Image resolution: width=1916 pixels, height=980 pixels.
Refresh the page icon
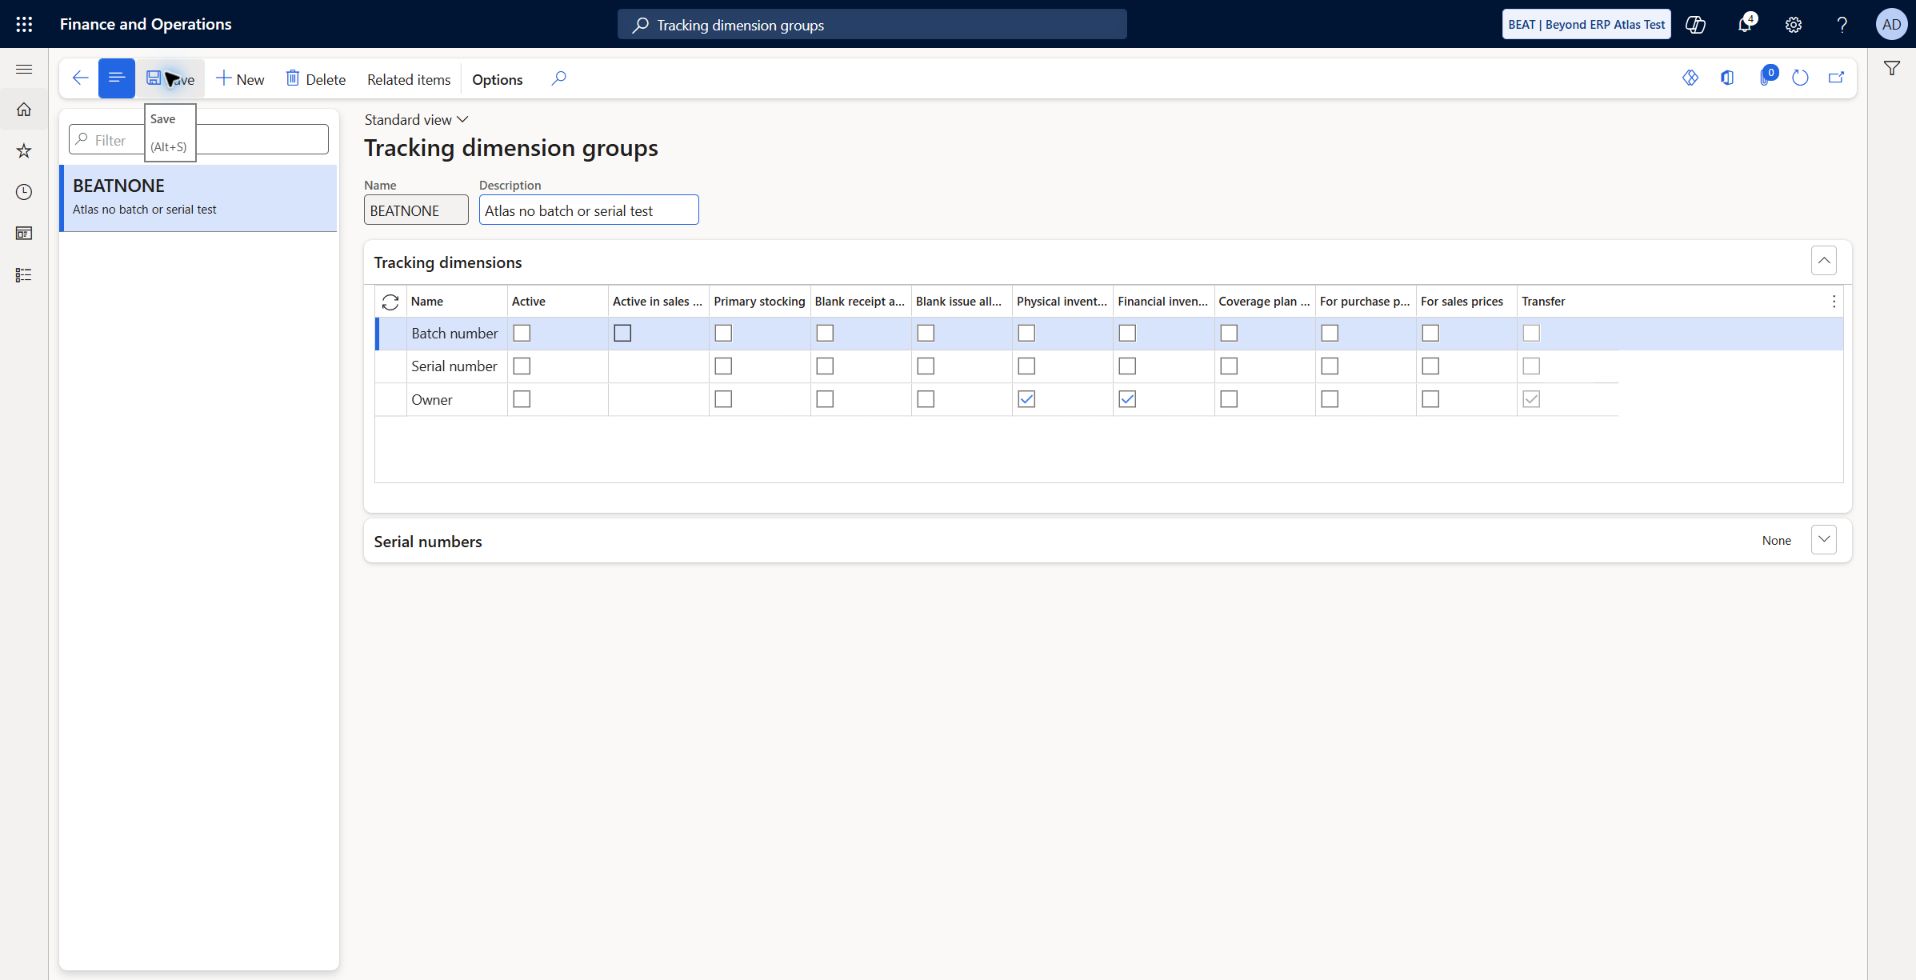(x=1800, y=78)
